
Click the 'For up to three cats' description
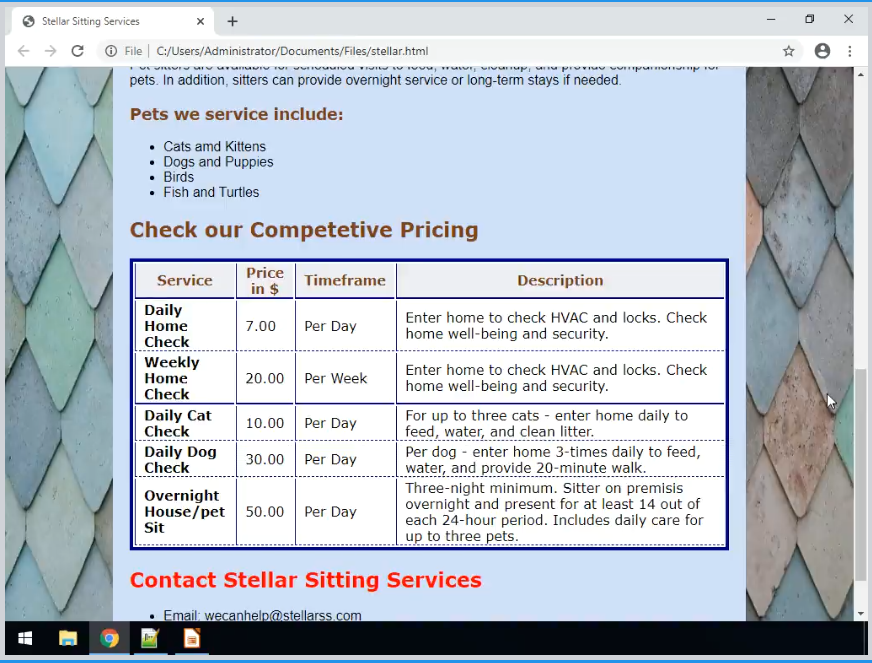pos(561,423)
